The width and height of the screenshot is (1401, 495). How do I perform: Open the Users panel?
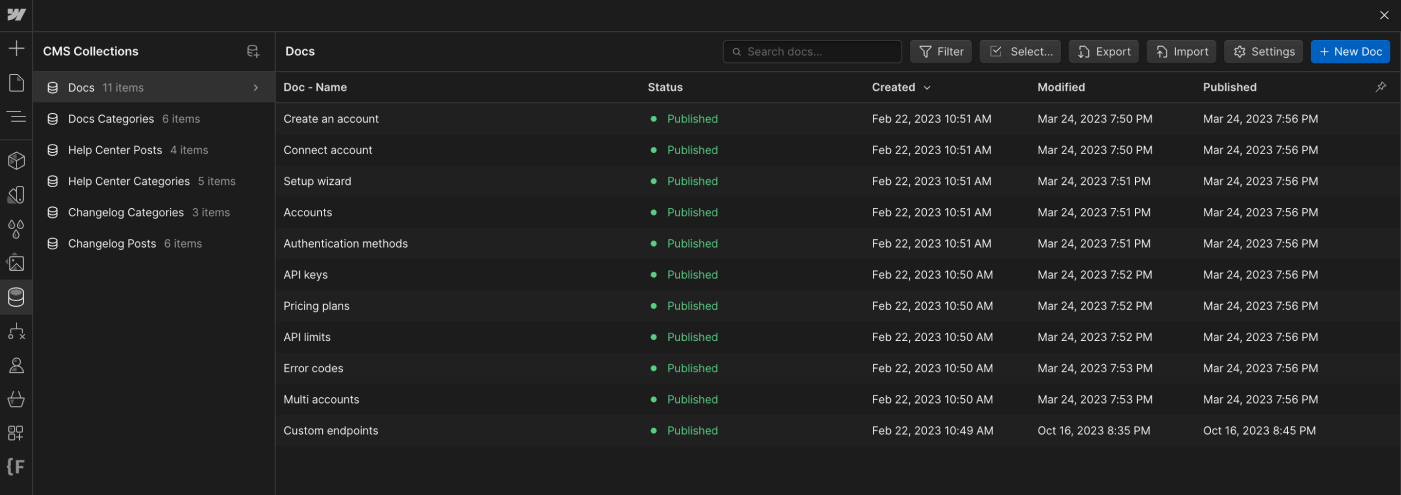(16, 365)
